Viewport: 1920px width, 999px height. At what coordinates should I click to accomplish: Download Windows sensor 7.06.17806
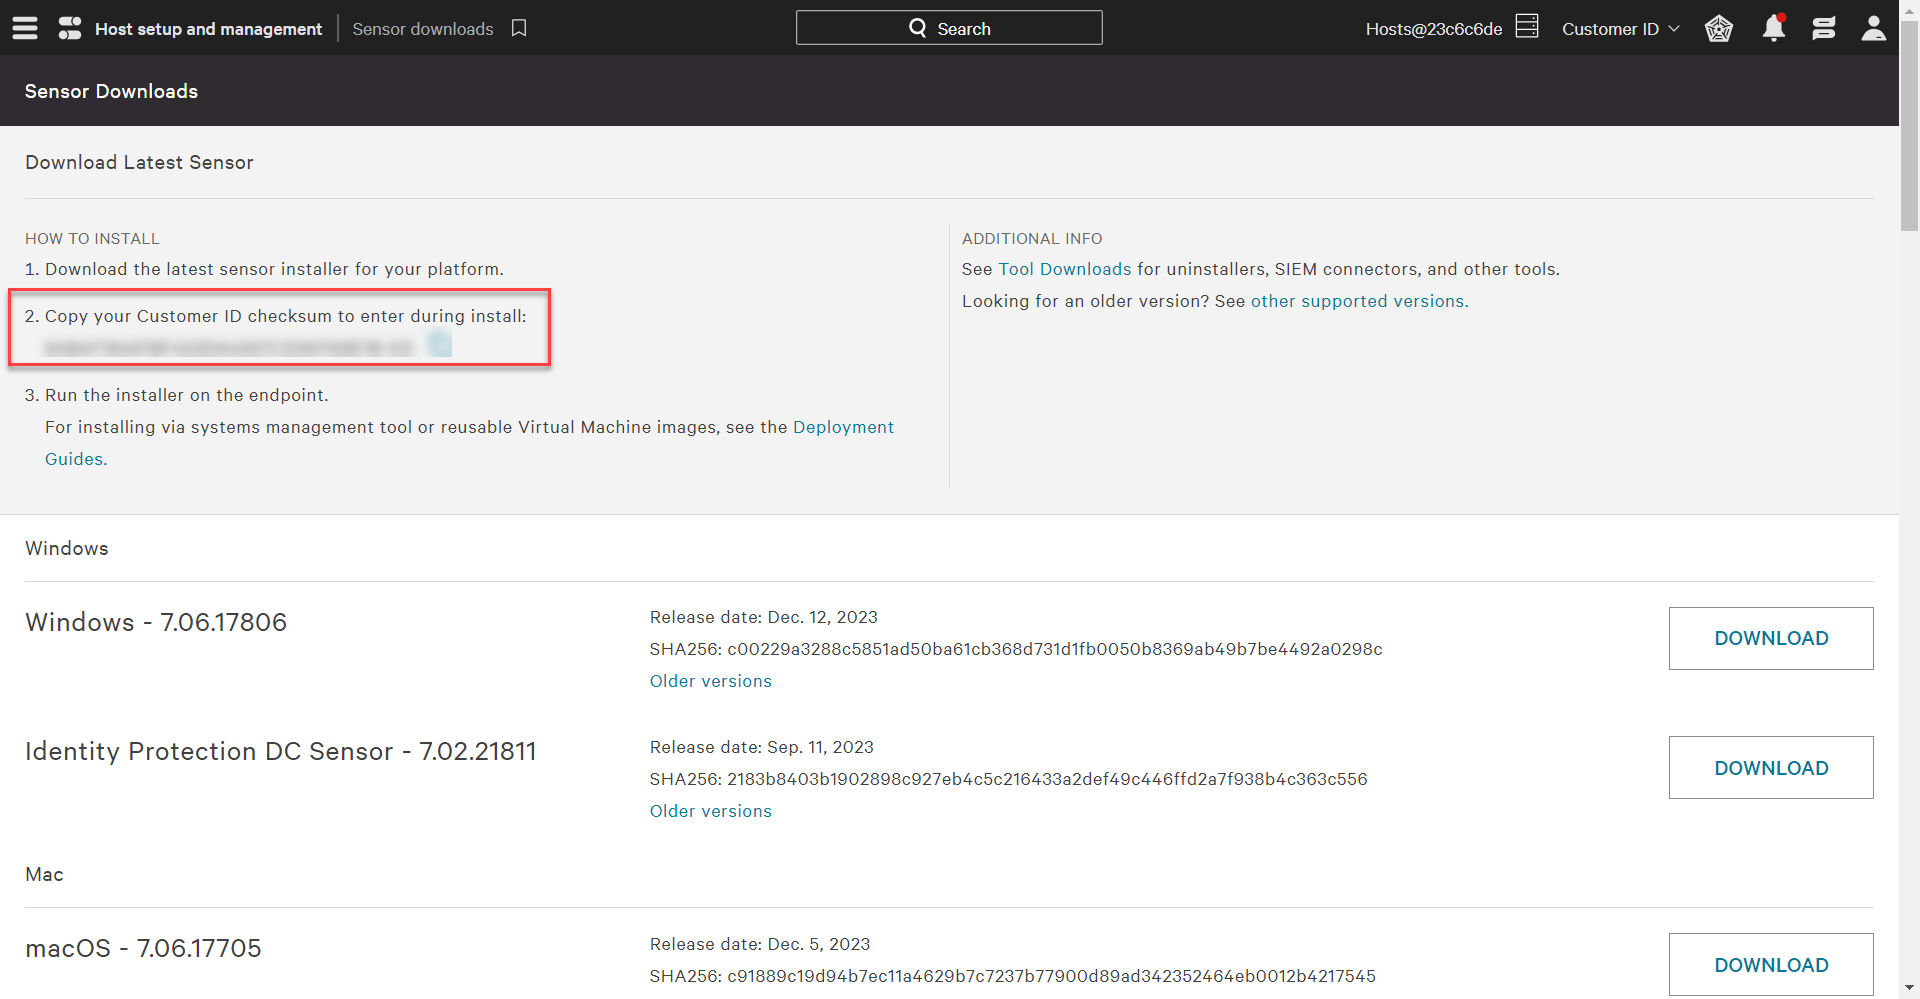[1770, 638]
